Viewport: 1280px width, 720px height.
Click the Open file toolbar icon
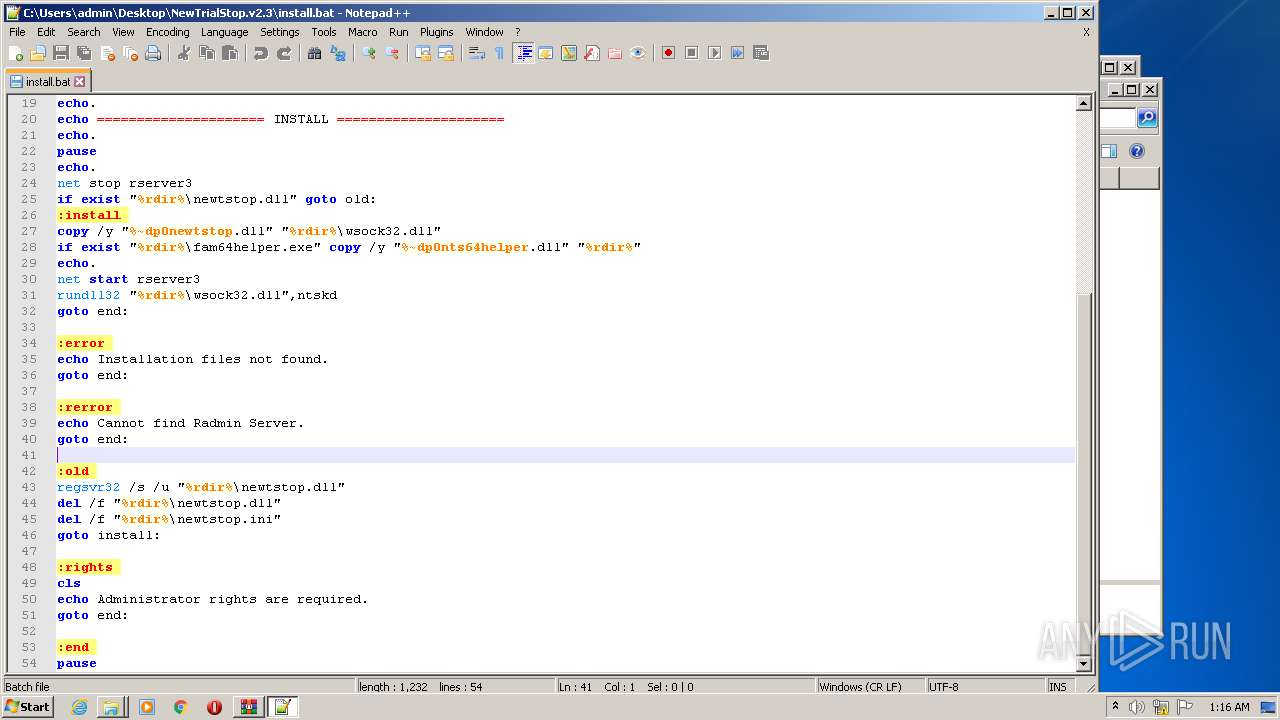coord(38,53)
